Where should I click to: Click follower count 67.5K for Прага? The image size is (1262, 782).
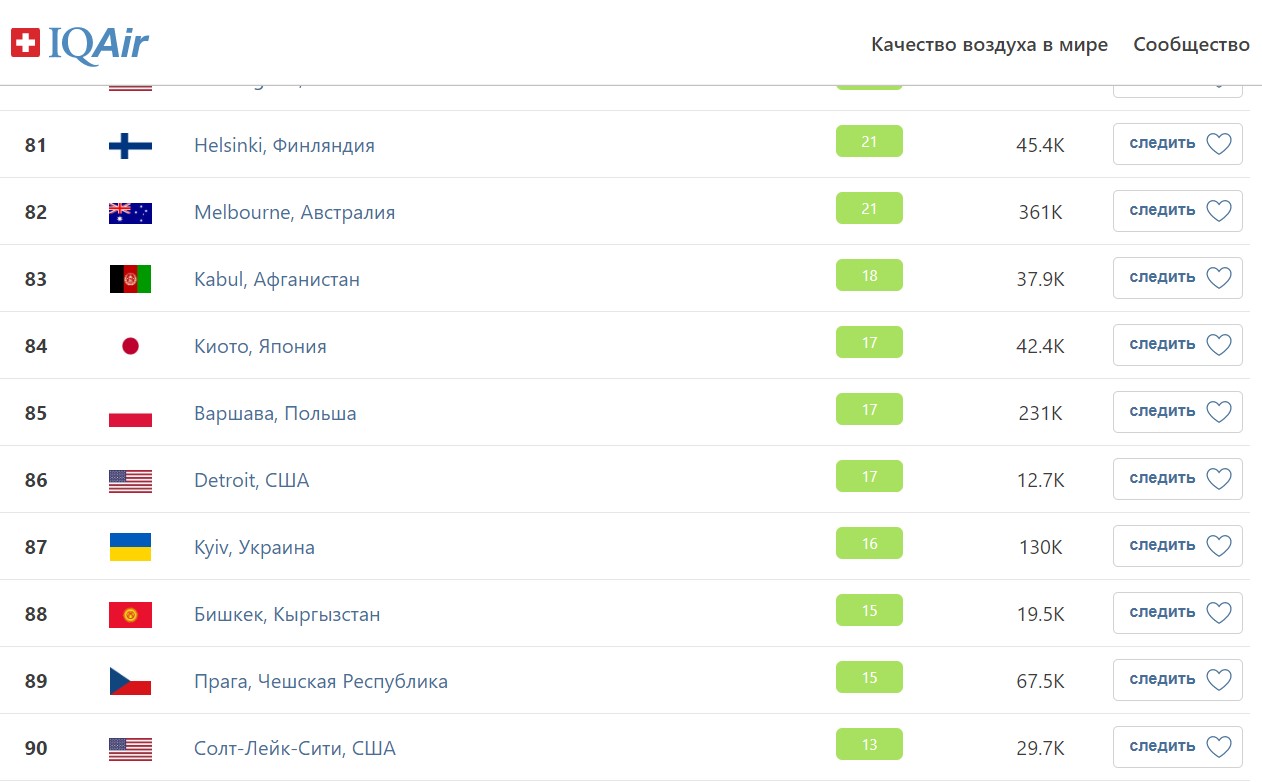pyautogui.click(x=1041, y=681)
